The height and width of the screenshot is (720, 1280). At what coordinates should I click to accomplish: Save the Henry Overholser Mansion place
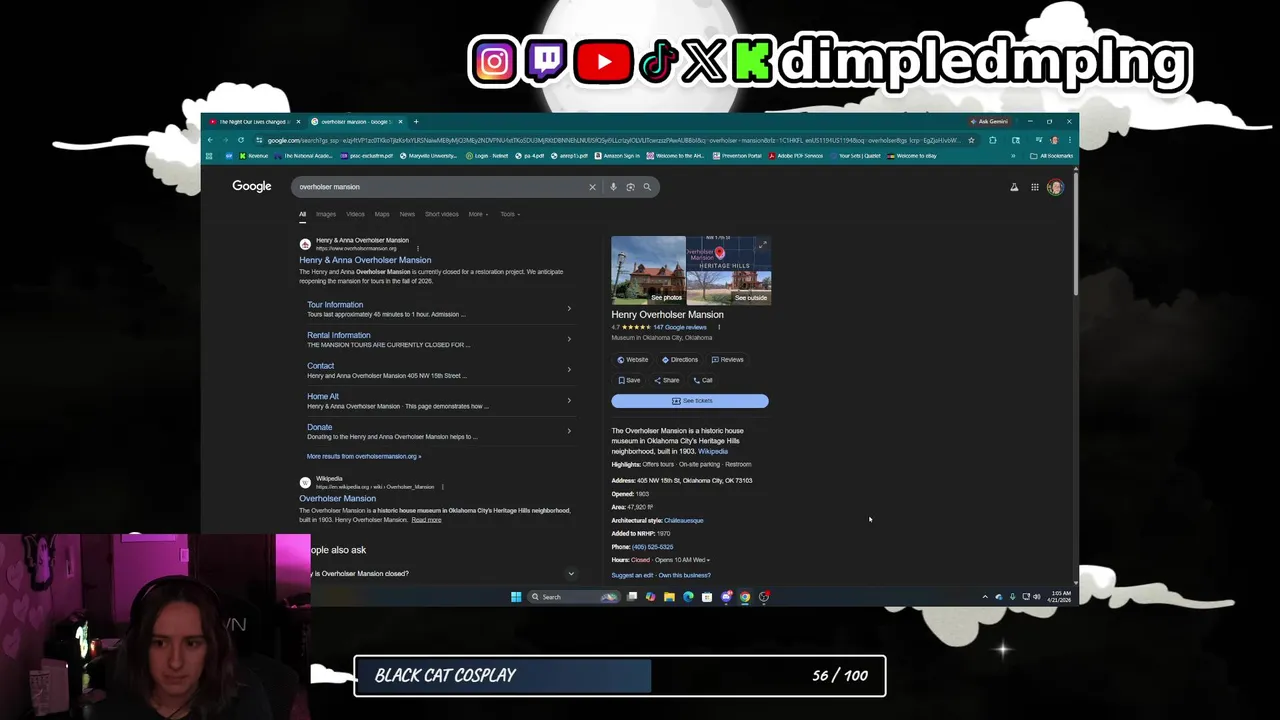pyautogui.click(x=629, y=380)
